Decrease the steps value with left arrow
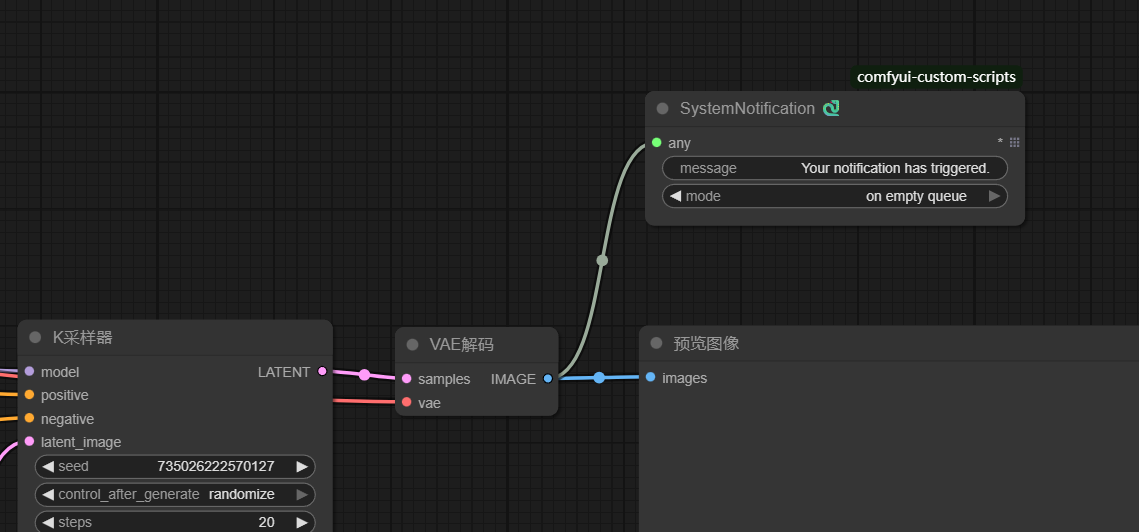 (48, 522)
